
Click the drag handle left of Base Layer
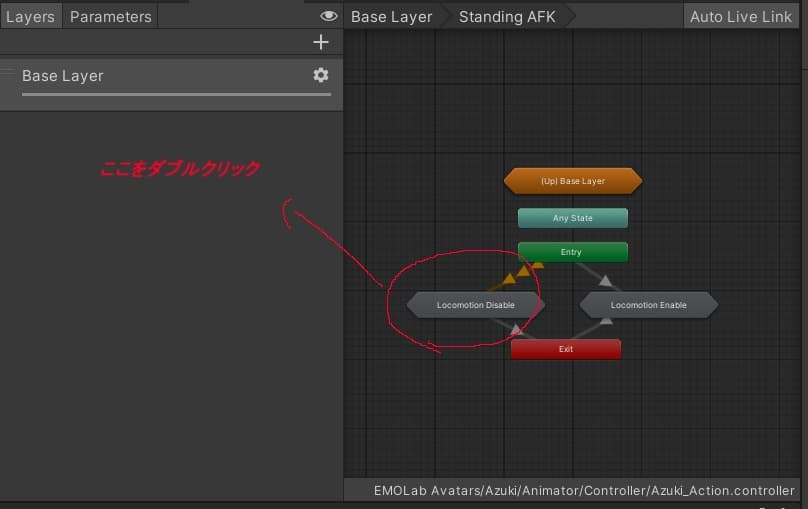pyautogui.click(x=9, y=74)
